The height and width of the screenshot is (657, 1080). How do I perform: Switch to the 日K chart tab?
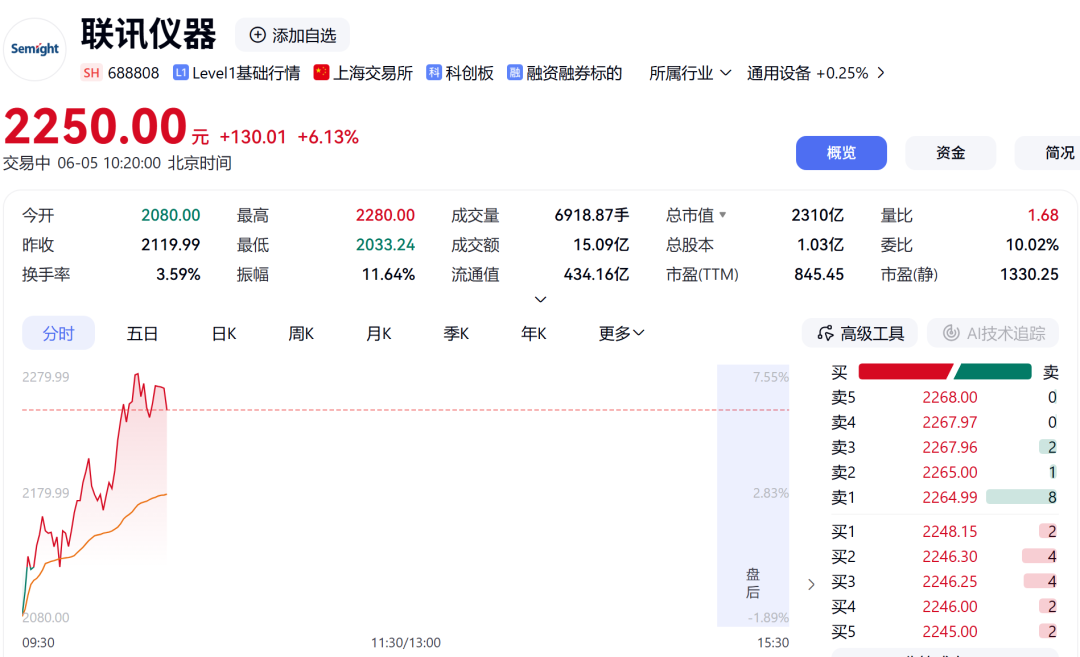click(x=224, y=333)
